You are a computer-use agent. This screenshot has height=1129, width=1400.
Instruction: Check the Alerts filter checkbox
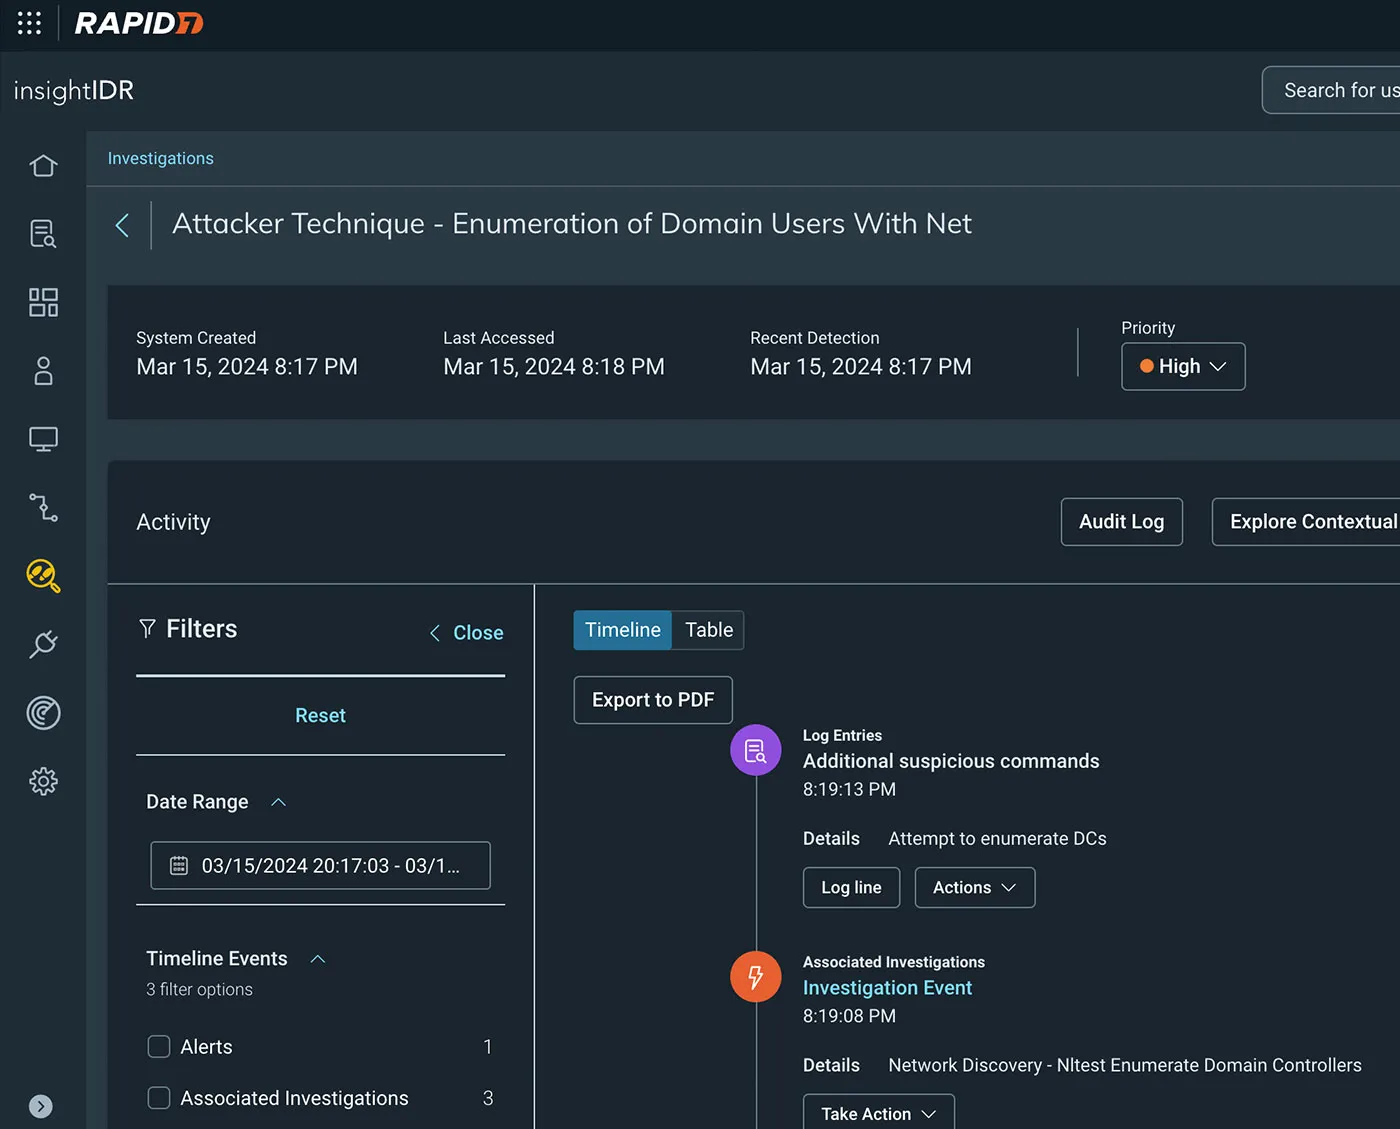(x=159, y=1046)
